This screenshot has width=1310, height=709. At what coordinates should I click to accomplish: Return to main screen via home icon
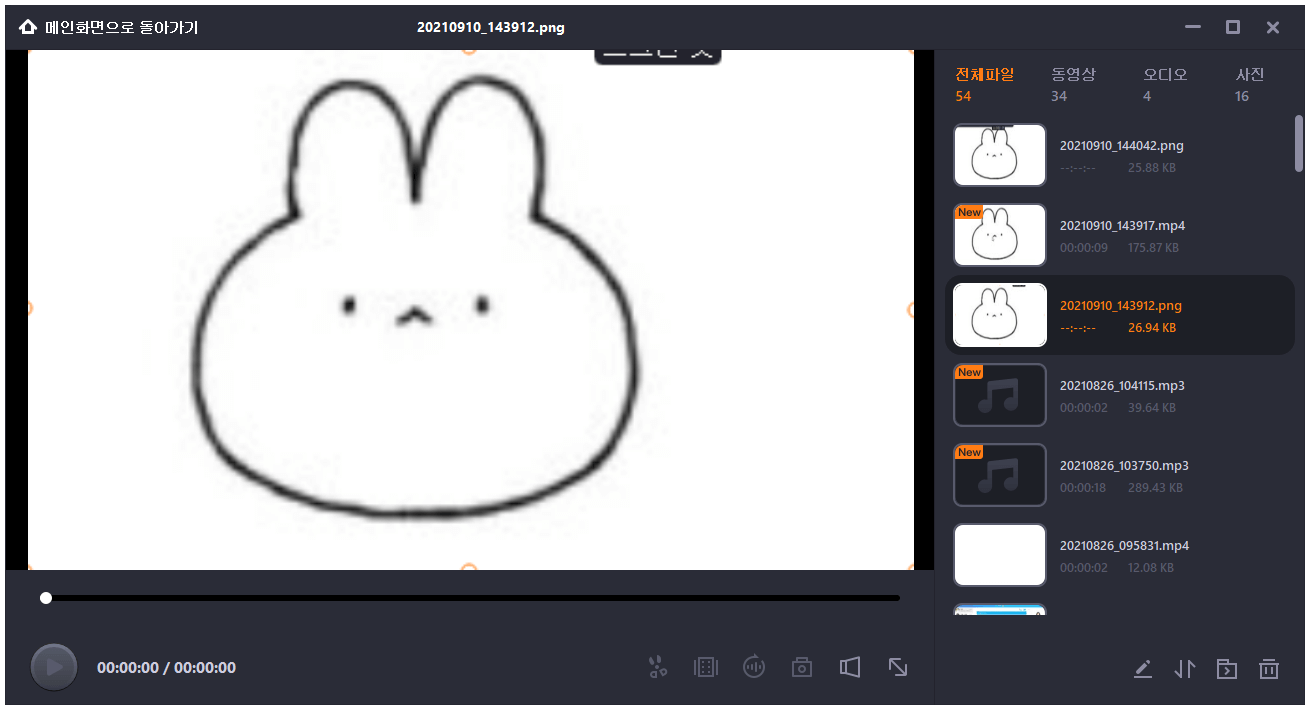point(28,27)
